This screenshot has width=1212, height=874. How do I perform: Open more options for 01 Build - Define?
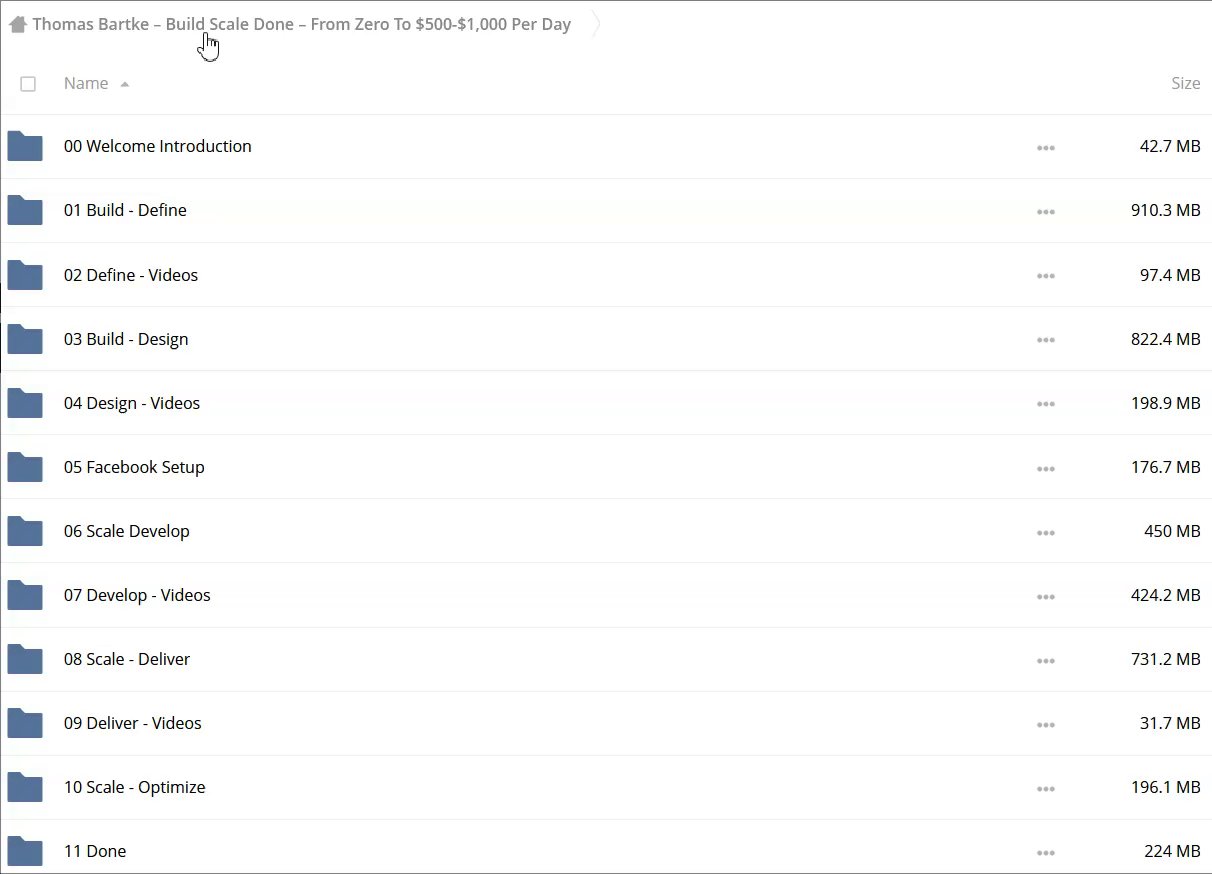pyautogui.click(x=1046, y=212)
